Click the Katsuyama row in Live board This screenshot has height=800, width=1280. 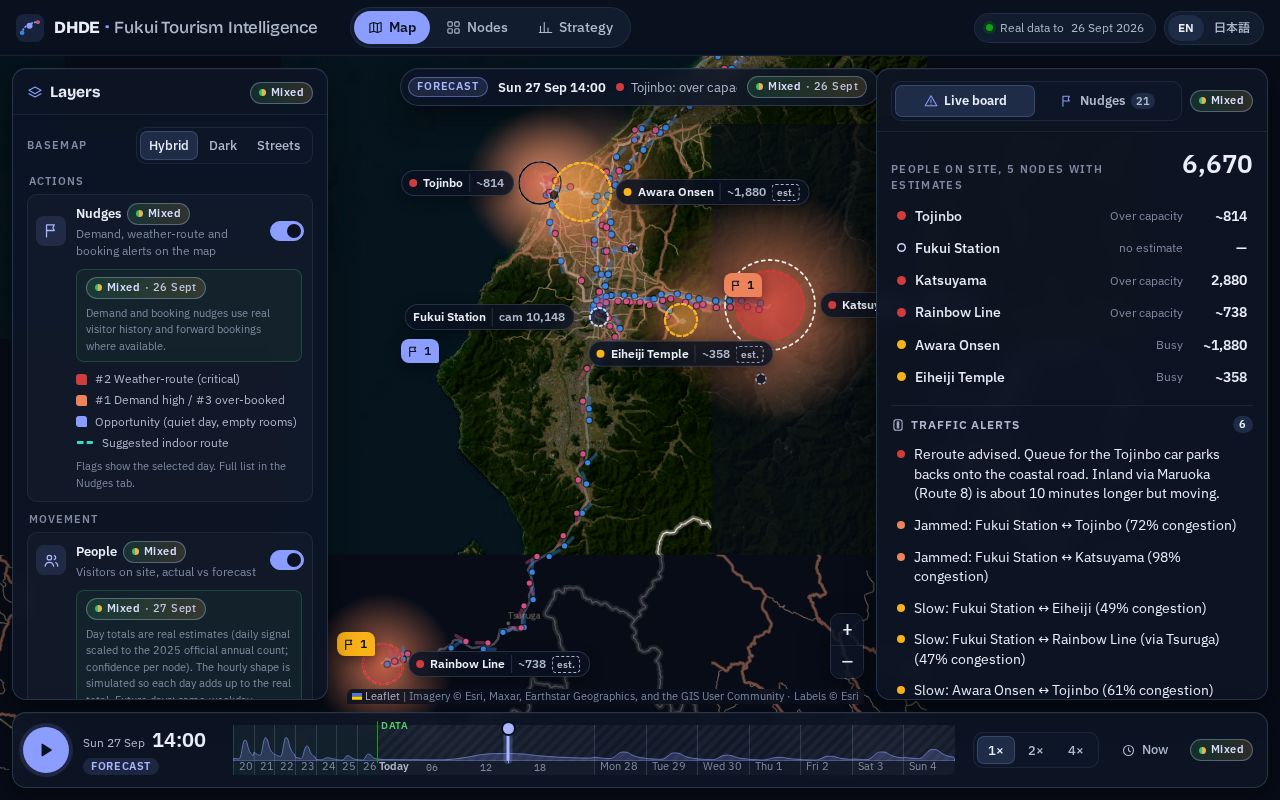click(x=1071, y=281)
